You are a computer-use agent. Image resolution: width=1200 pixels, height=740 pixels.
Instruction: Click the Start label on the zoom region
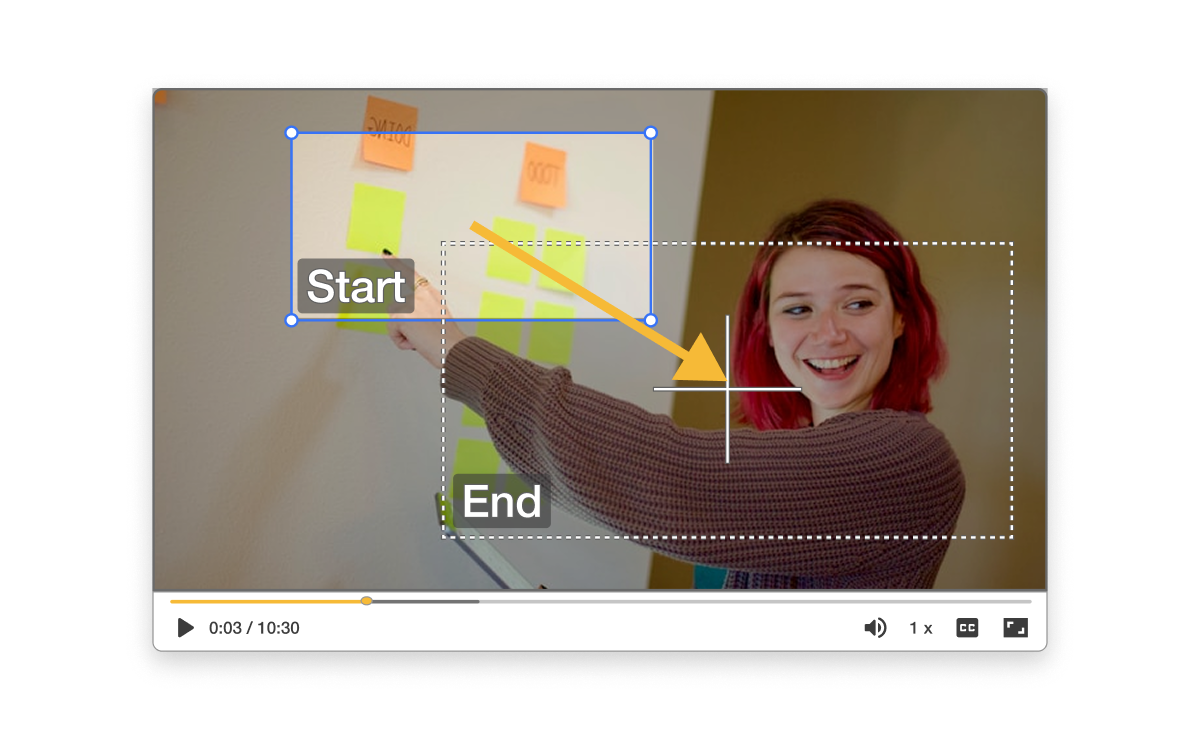[x=356, y=287]
